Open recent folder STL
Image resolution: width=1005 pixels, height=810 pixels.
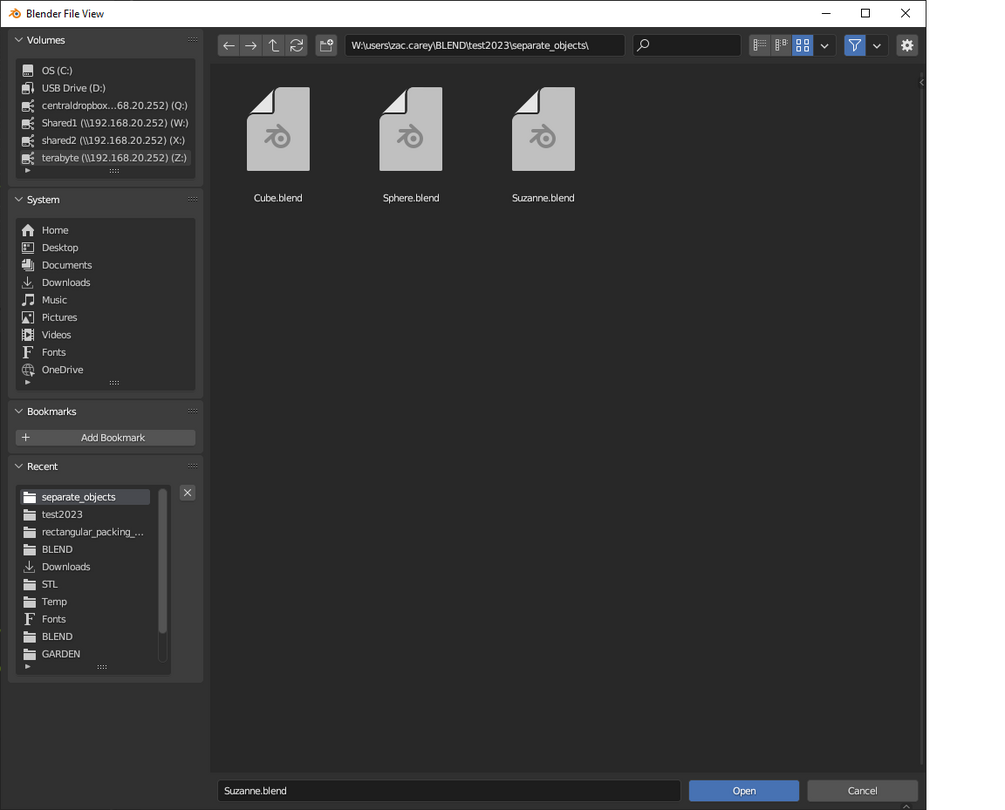click(85, 584)
